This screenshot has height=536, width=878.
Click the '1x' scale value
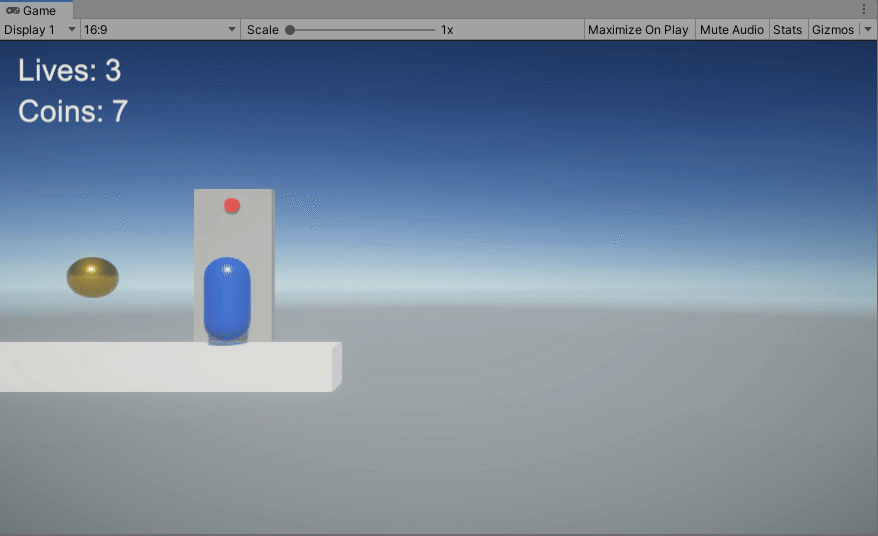point(447,30)
